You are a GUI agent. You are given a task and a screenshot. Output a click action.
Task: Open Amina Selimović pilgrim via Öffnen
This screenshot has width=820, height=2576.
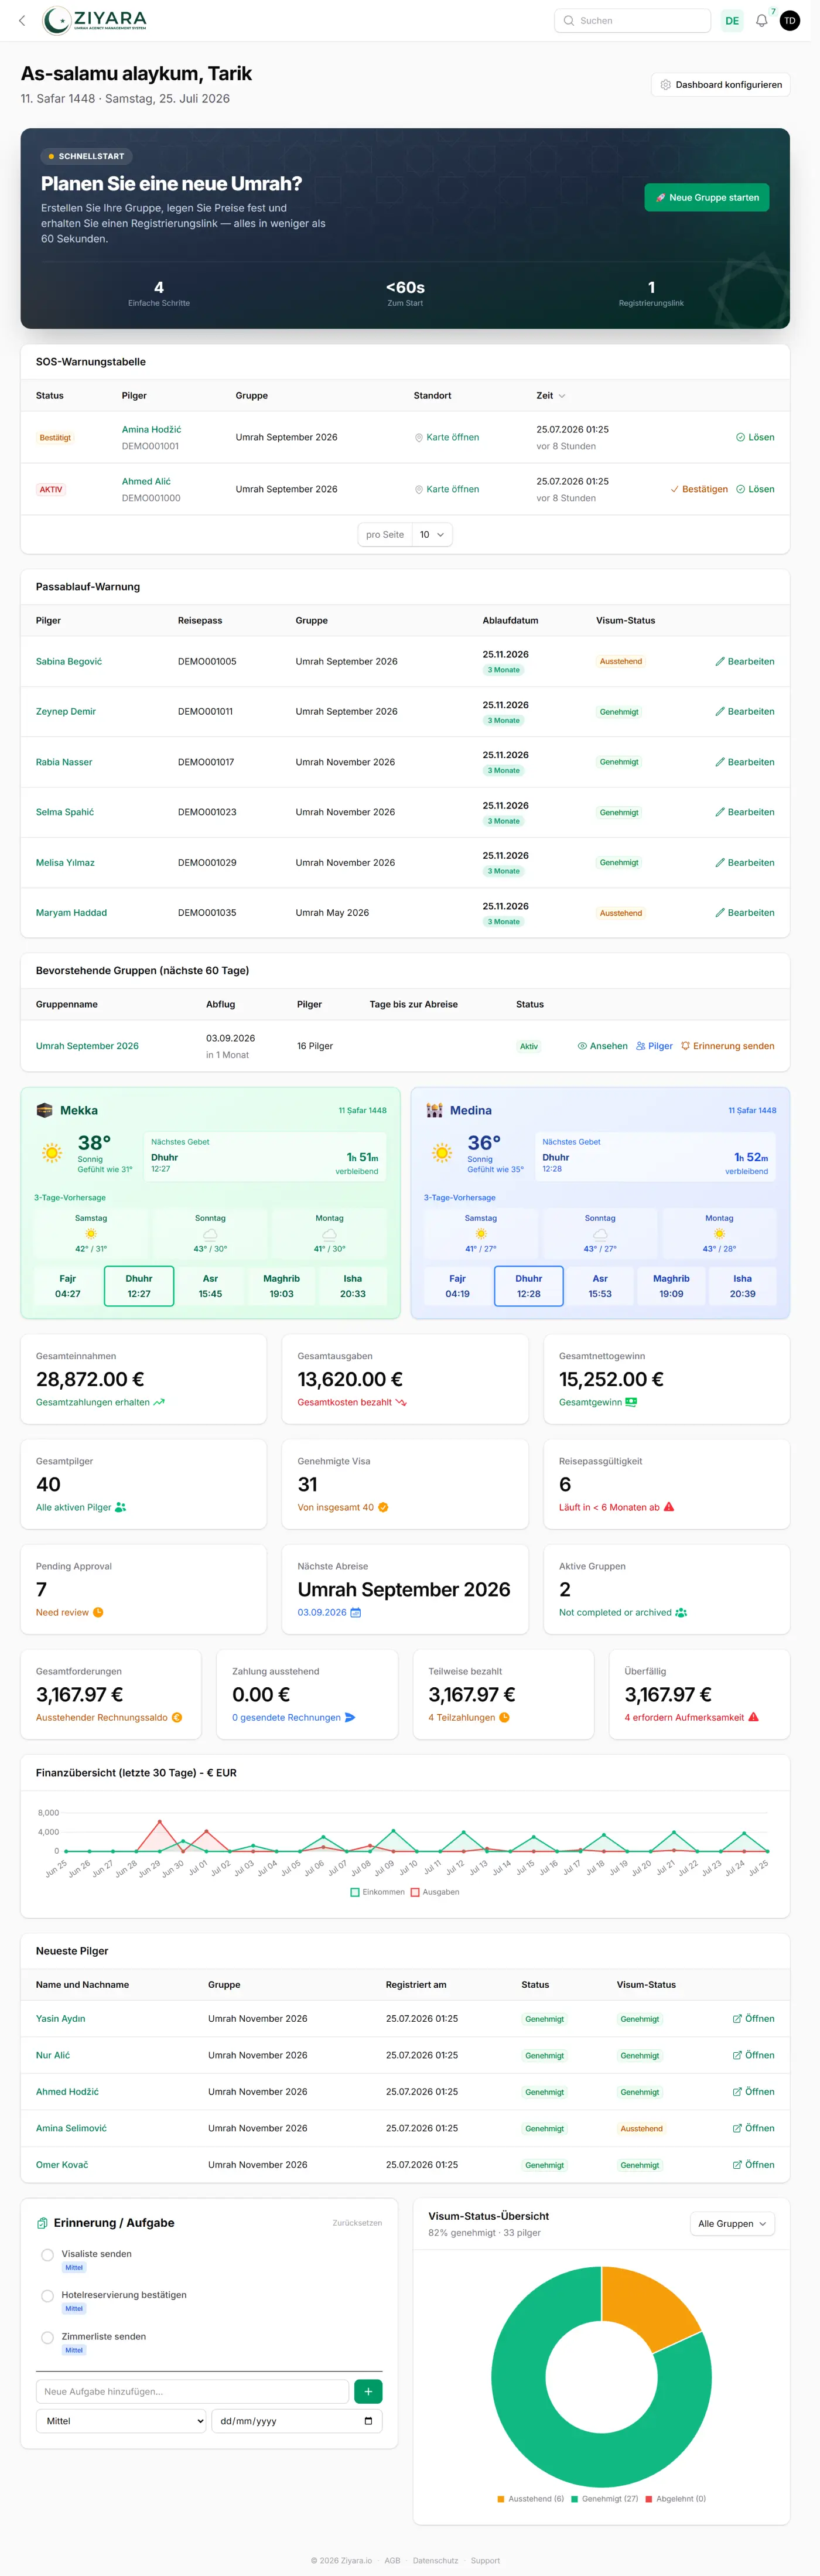click(x=753, y=2127)
